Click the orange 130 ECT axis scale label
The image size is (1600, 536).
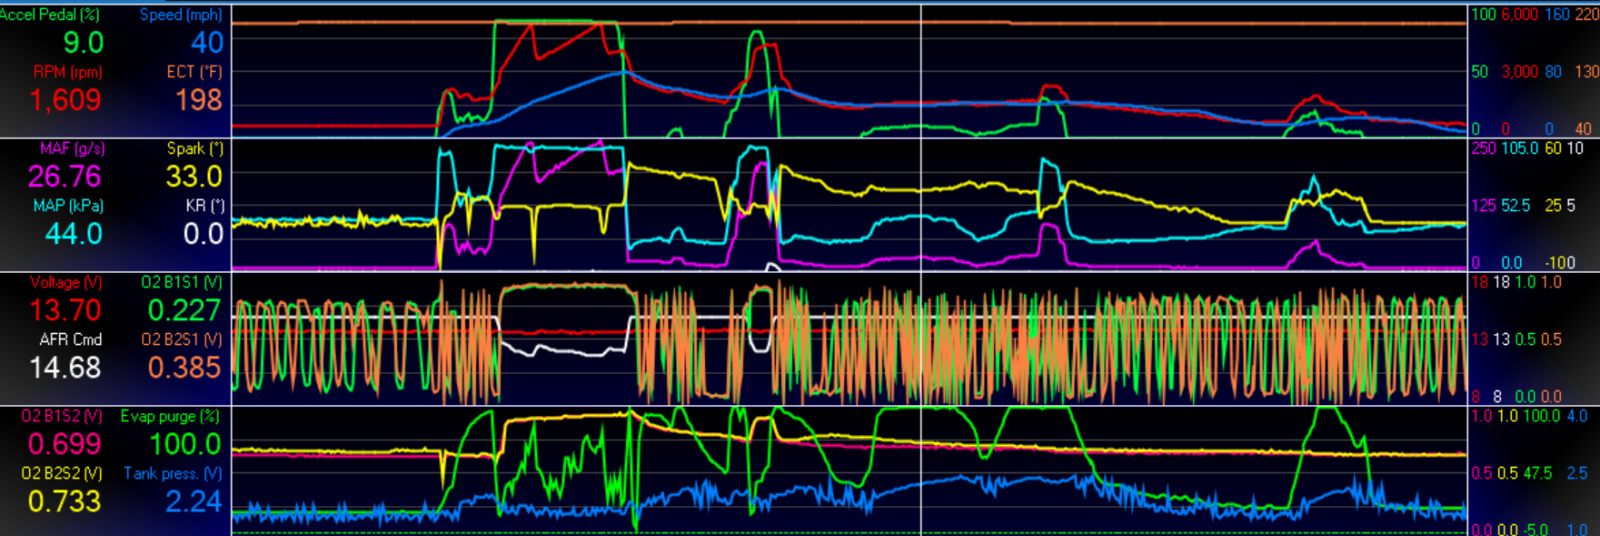coord(1587,72)
